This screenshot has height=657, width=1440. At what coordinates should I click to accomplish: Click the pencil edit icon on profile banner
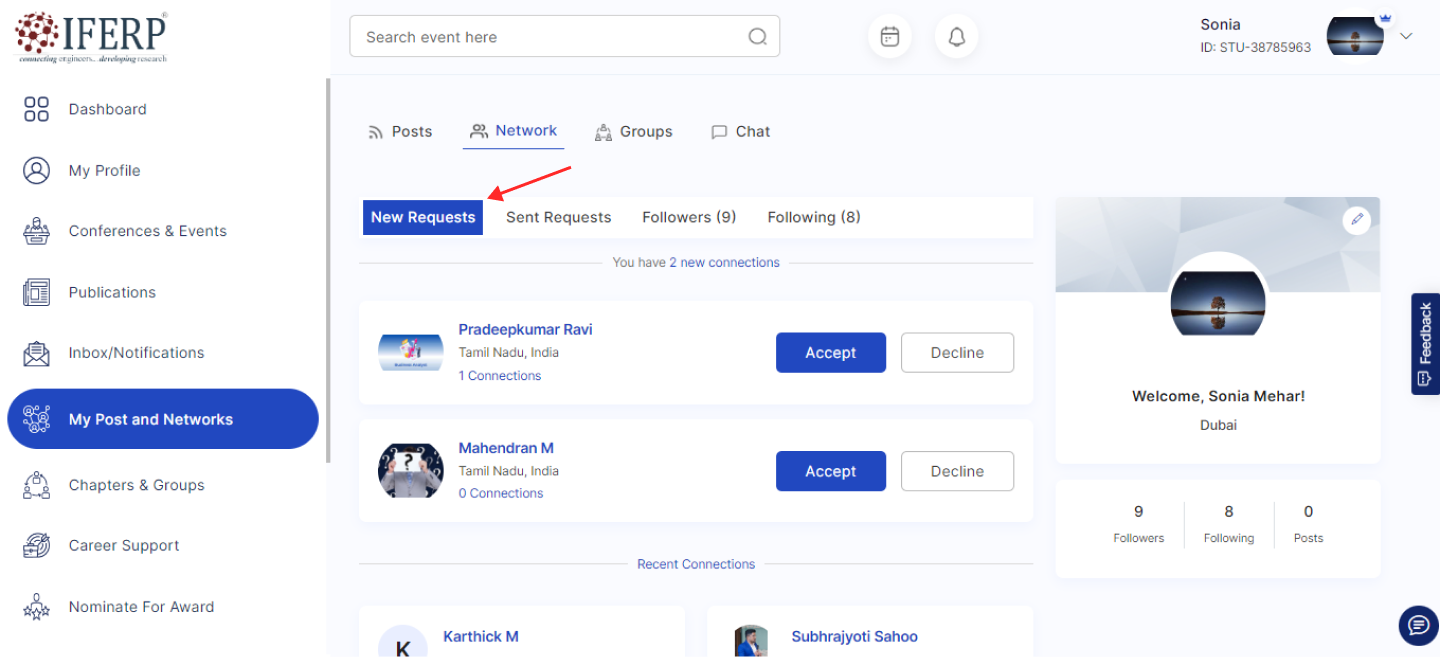[x=1356, y=219]
